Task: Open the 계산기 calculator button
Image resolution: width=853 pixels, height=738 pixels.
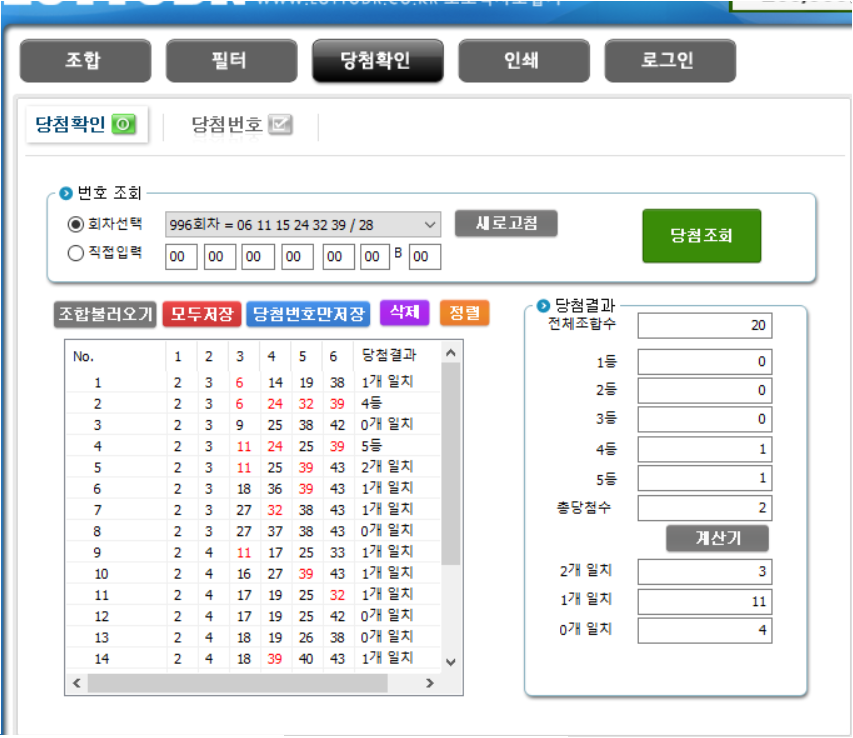Action: coord(717,538)
